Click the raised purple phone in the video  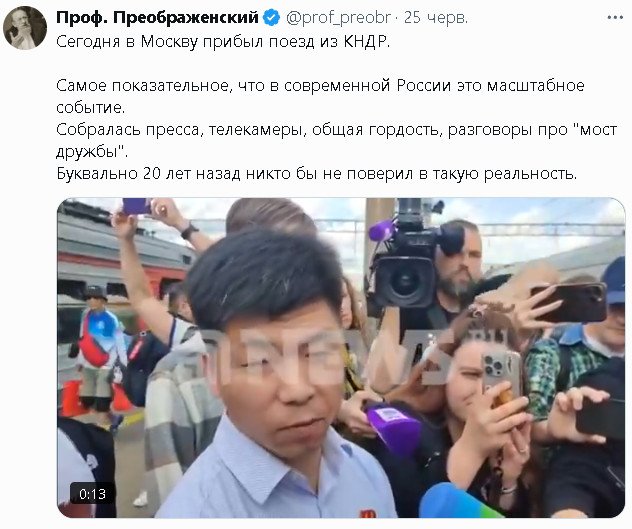136,206
